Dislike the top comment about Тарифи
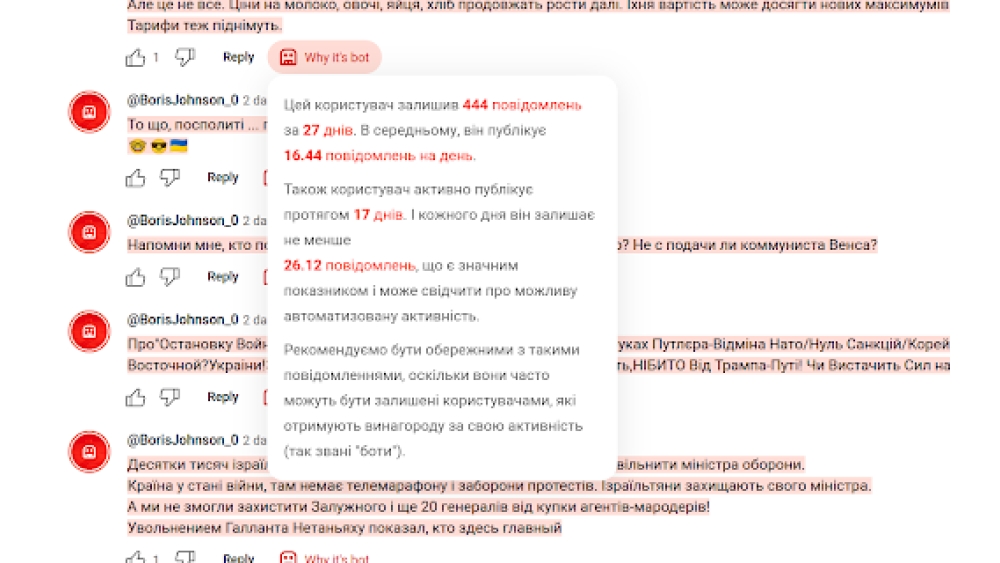1000x563 pixels. point(185,57)
